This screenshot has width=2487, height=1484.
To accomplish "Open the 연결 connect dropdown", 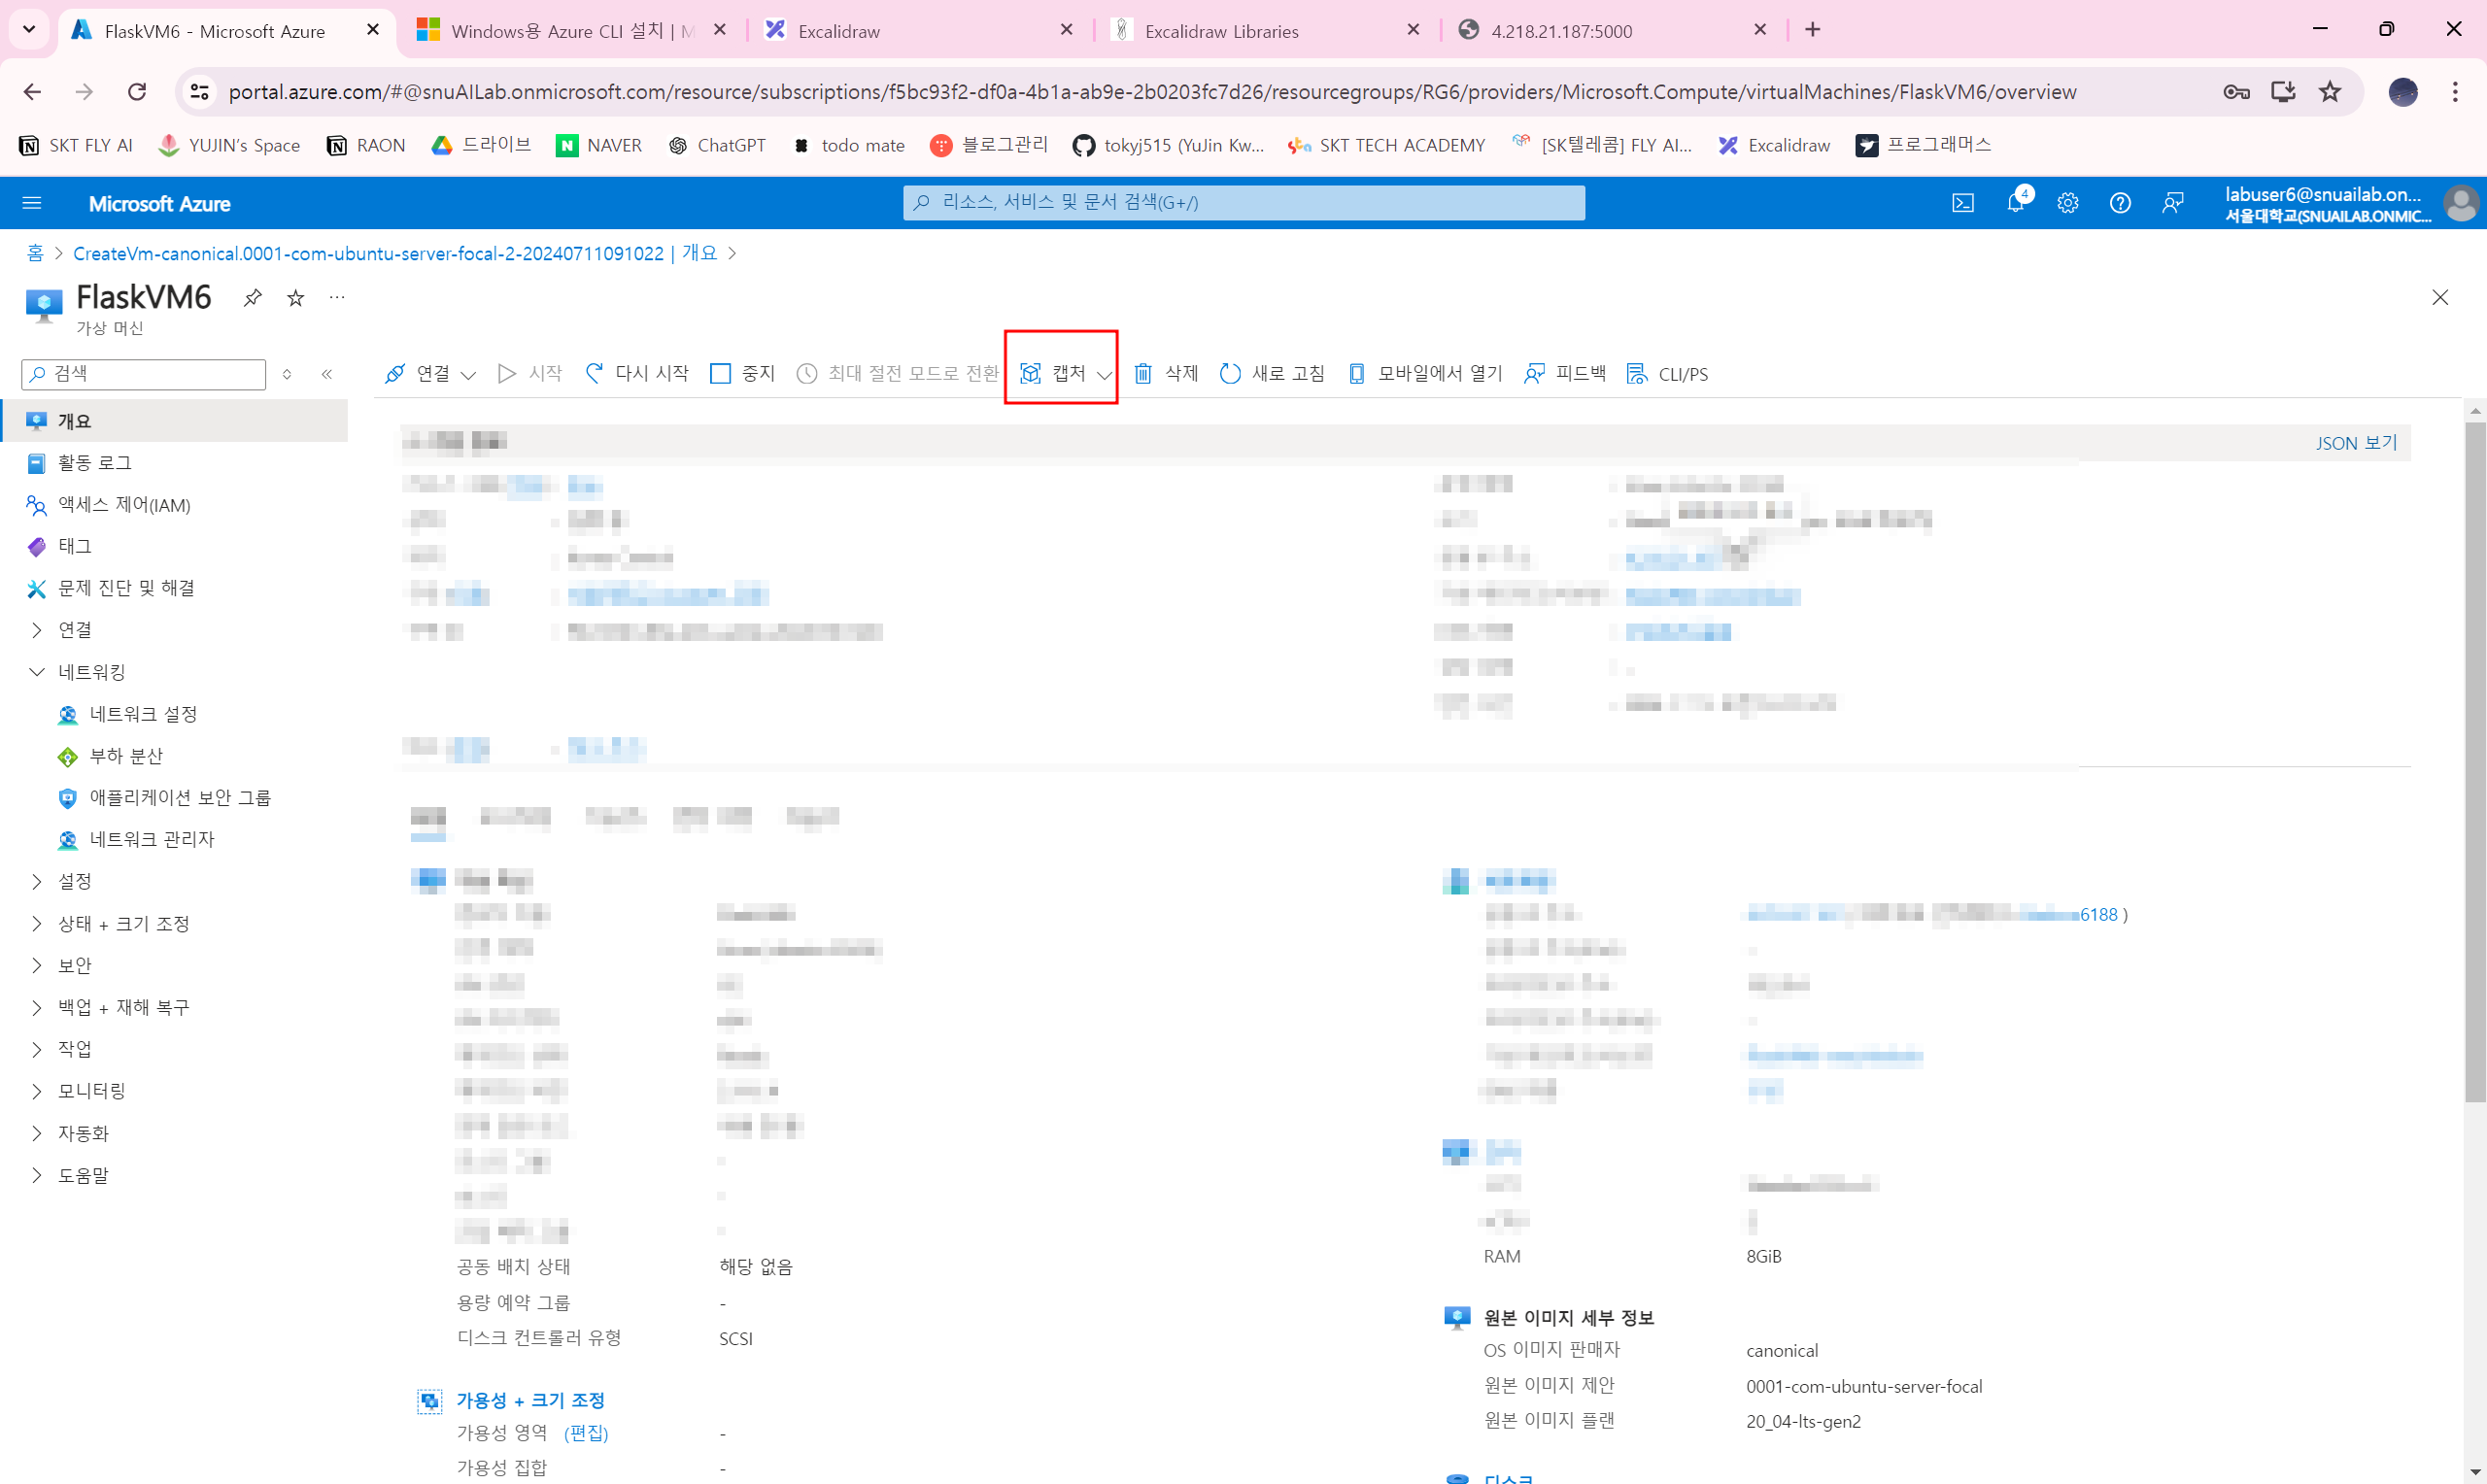I will point(430,373).
